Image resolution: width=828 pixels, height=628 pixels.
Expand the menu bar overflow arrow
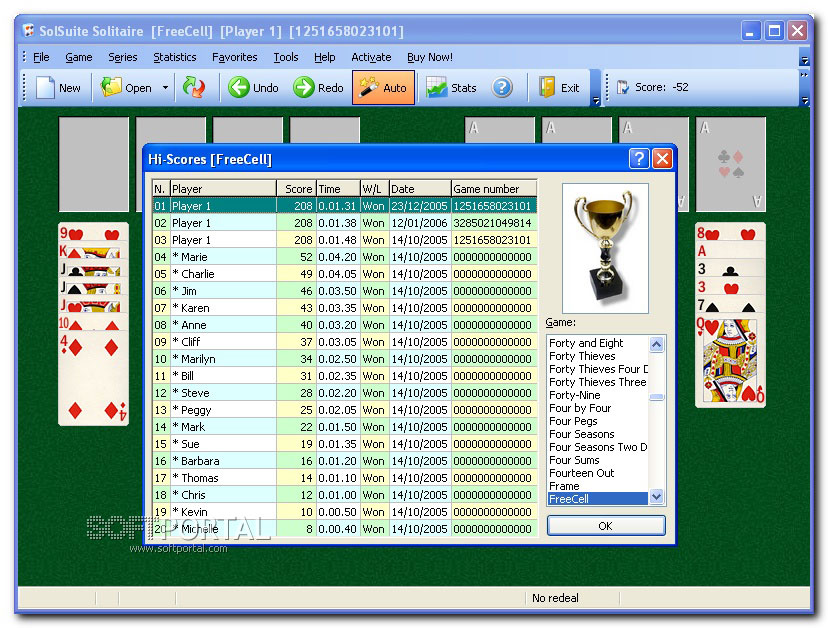click(804, 60)
